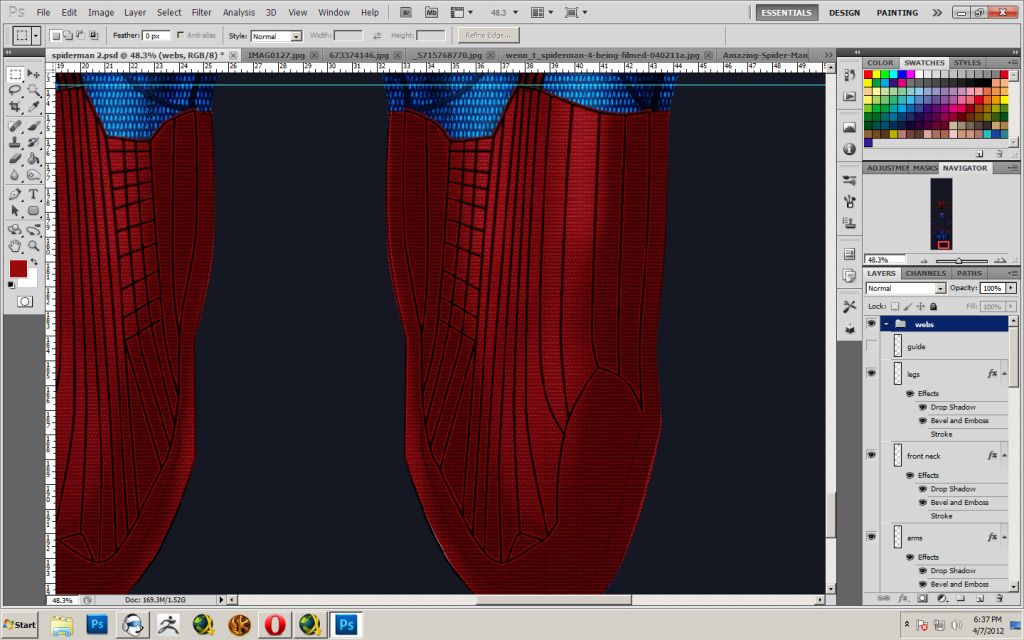Open the Opacity slider arrow
Image resolution: width=1024 pixels, height=640 pixels.
tap(1011, 288)
